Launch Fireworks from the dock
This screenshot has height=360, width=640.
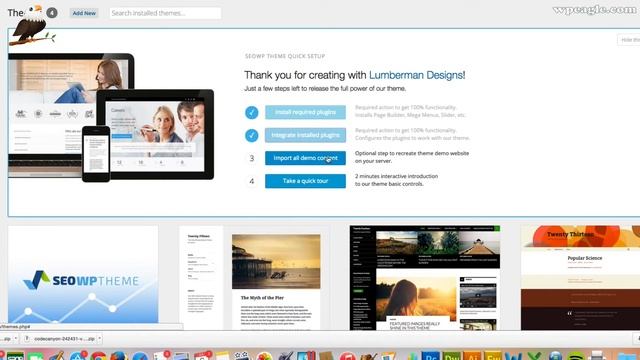[x=493, y=356]
